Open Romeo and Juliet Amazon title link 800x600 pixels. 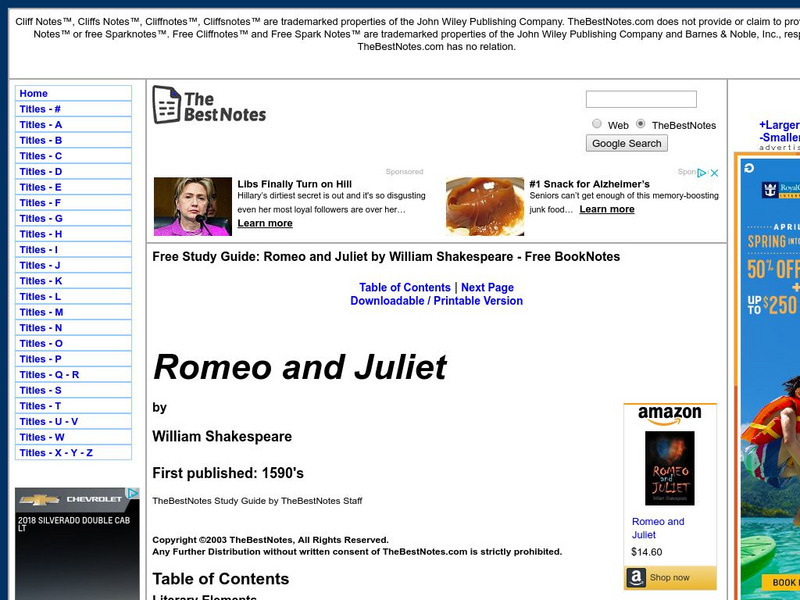[658, 528]
